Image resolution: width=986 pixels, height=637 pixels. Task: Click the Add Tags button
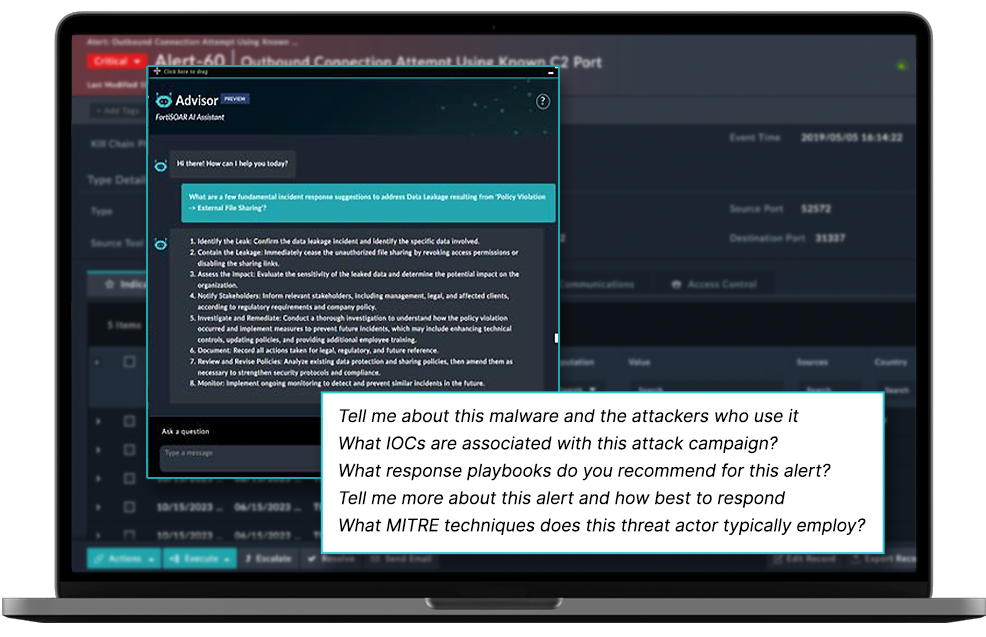point(118,111)
